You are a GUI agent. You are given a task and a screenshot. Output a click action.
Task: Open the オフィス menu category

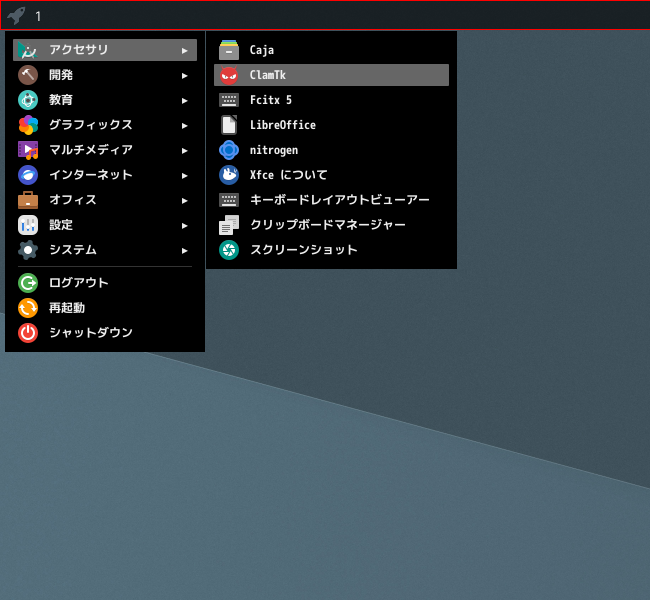[x=105, y=200]
